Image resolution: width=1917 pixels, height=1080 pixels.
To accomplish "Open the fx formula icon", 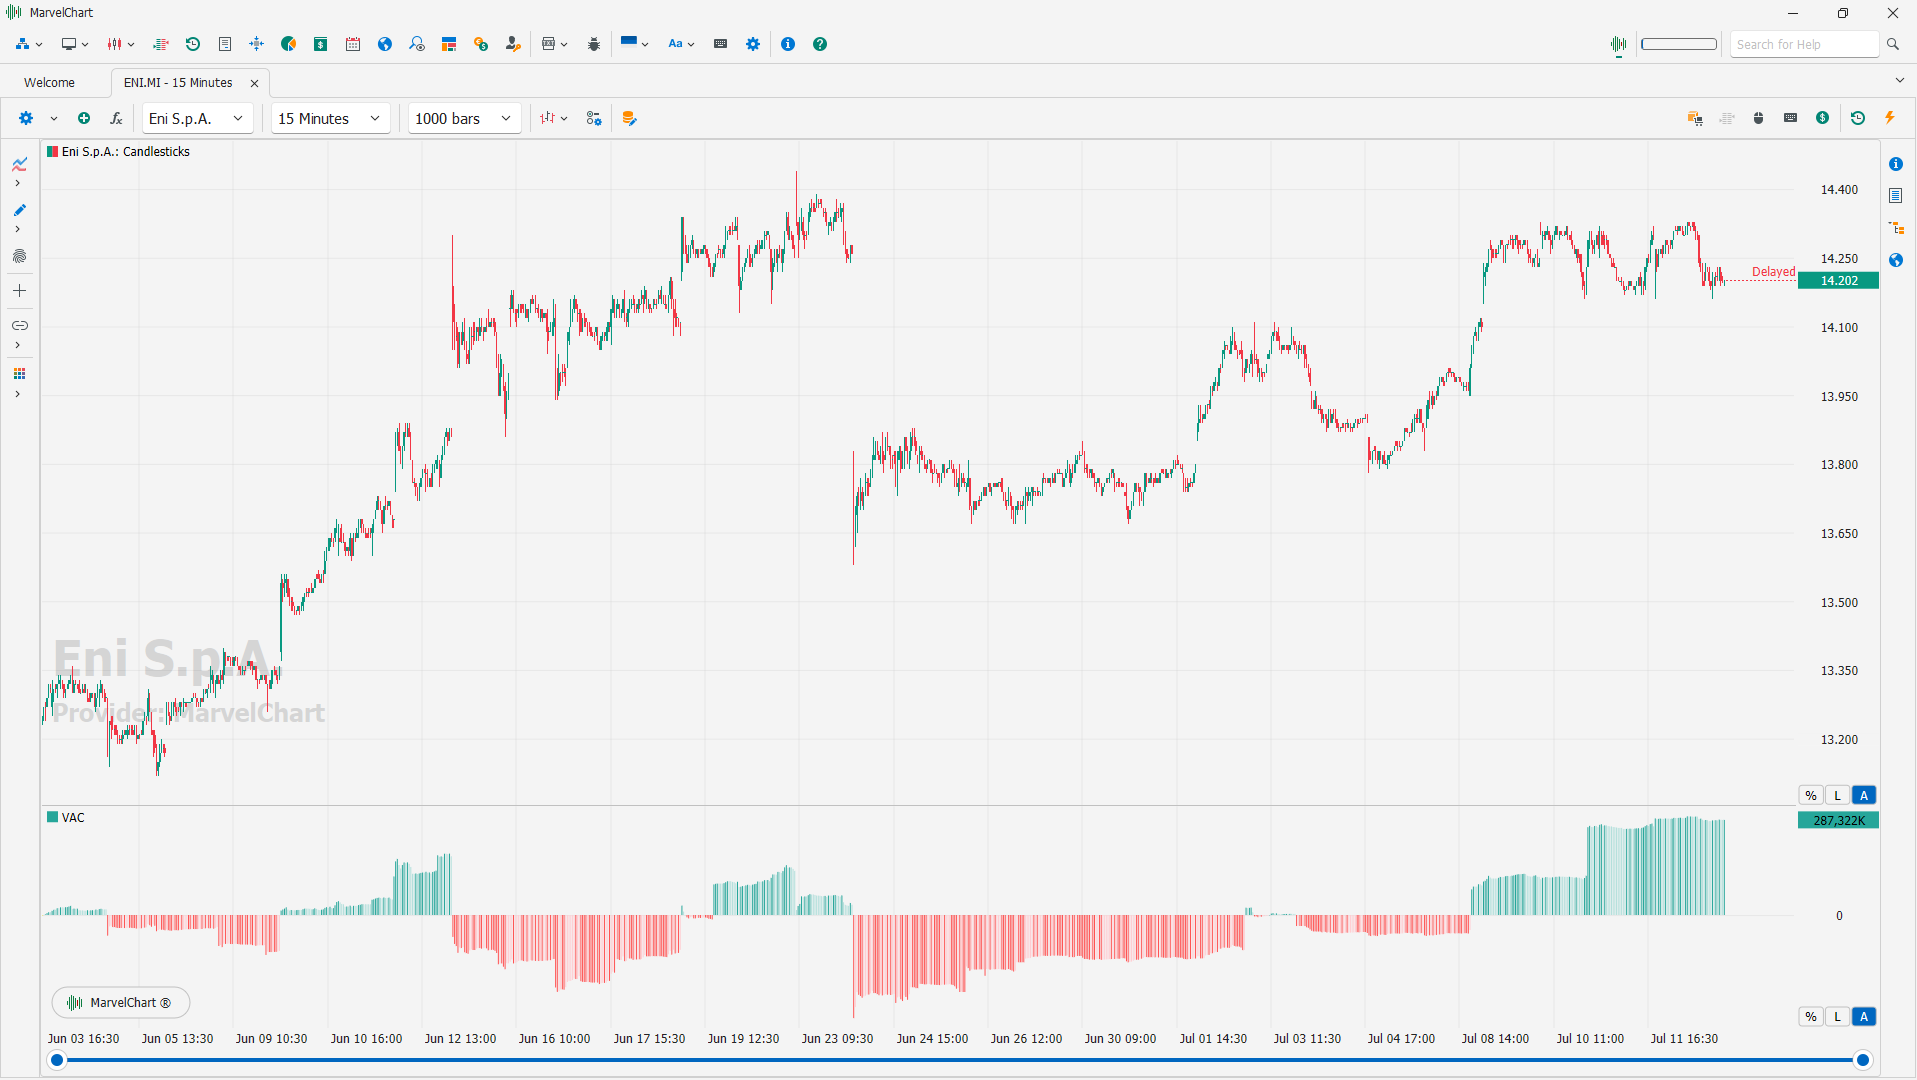I will point(116,118).
